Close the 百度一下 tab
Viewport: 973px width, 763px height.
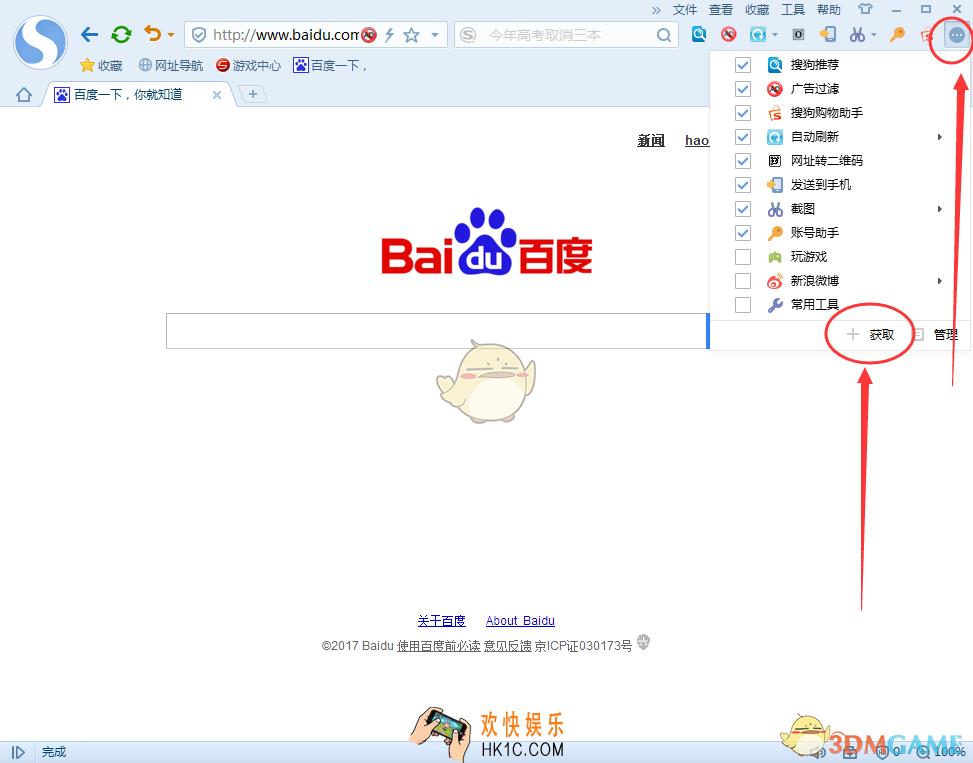pos(217,95)
